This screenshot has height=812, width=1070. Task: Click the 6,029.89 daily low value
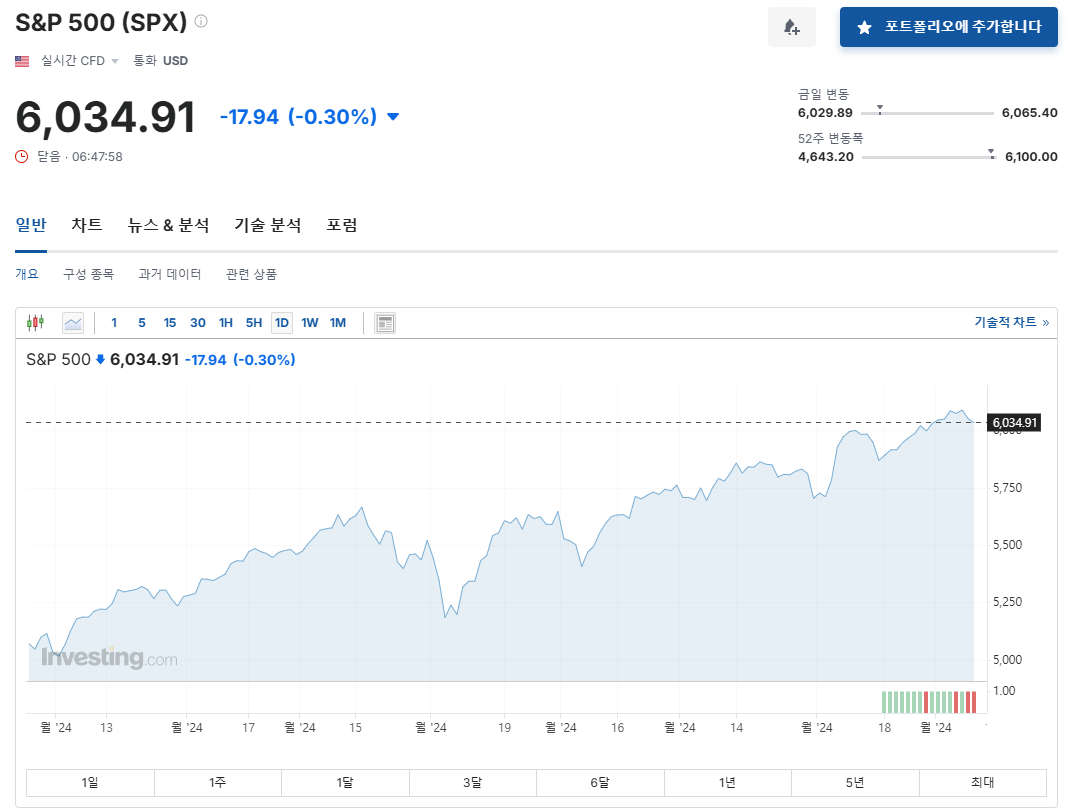pos(825,113)
